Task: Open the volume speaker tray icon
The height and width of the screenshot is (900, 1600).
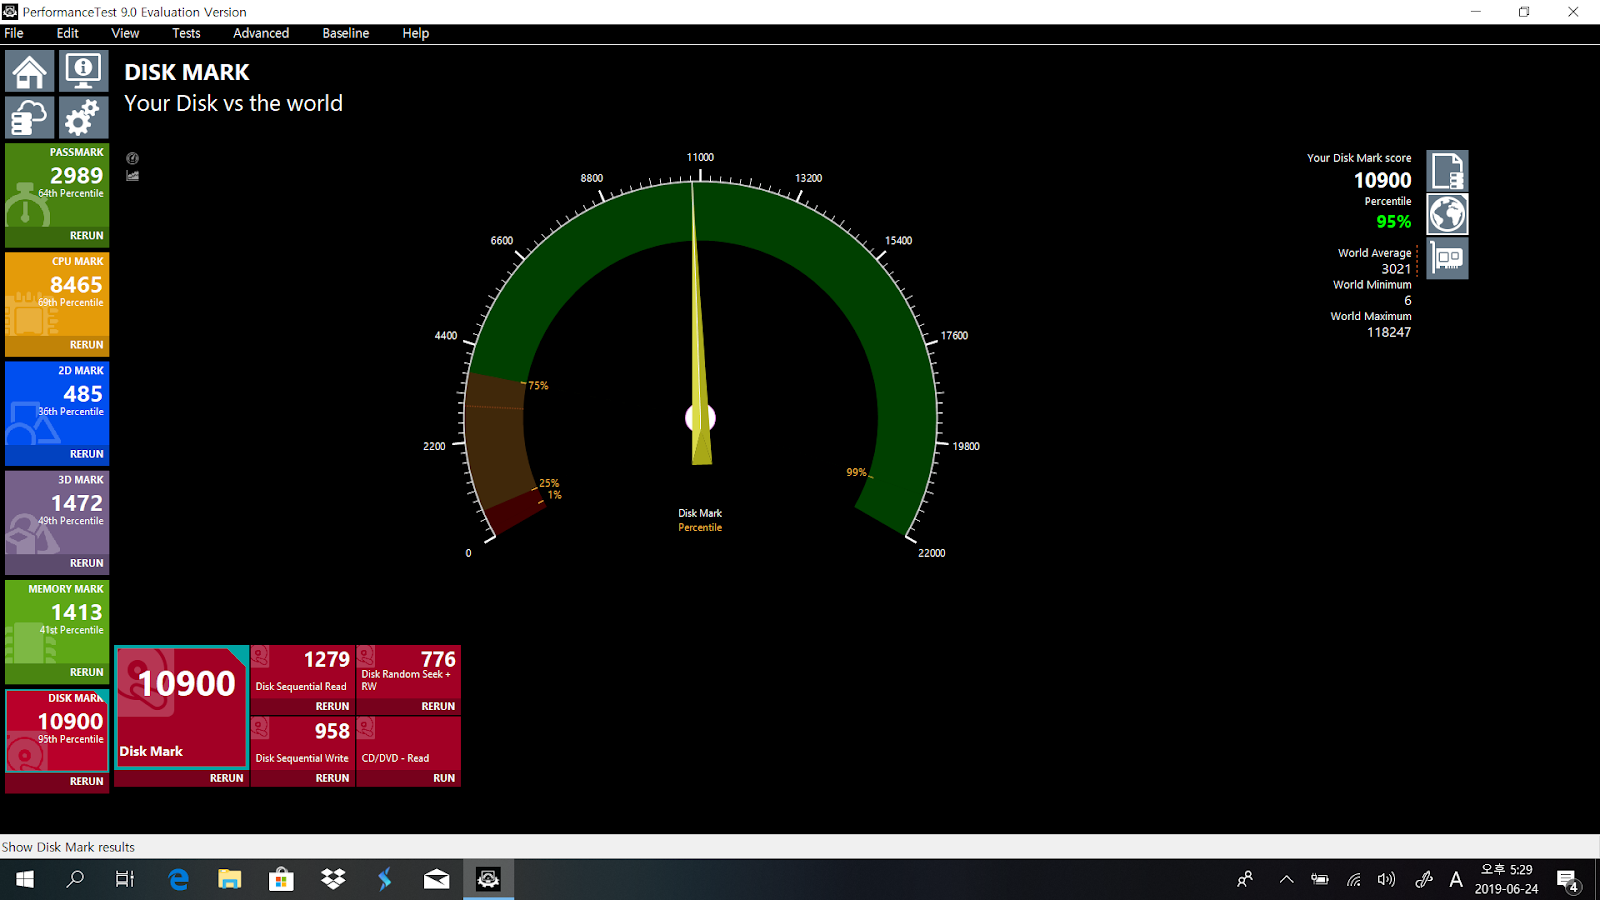Action: tap(1386, 880)
